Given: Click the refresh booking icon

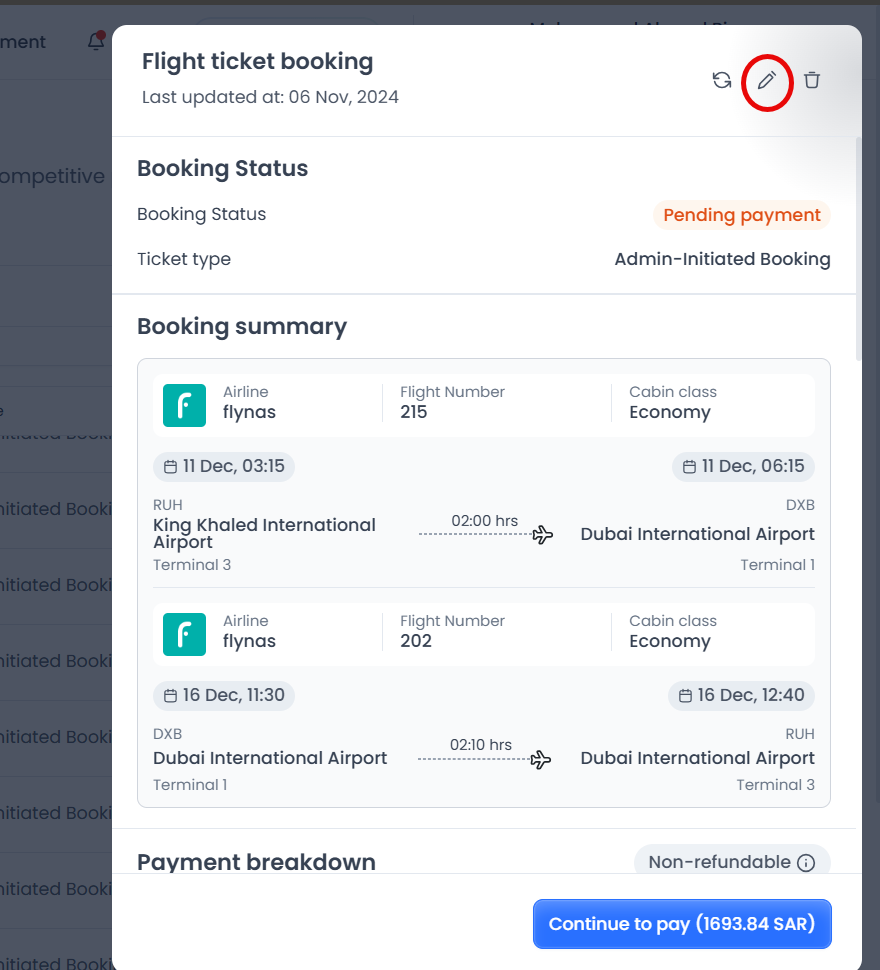Looking at the screenshot, I should click(722, 81).
